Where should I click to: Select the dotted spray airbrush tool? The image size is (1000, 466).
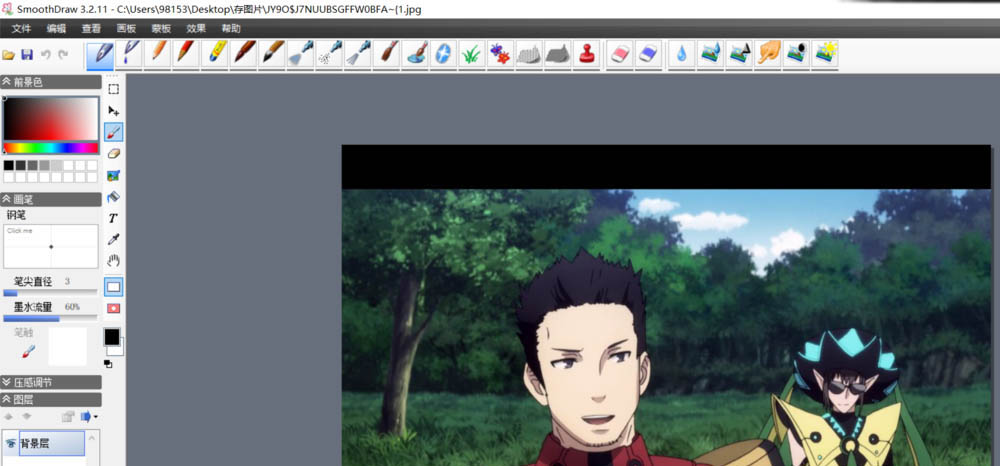tap(329, 54)
